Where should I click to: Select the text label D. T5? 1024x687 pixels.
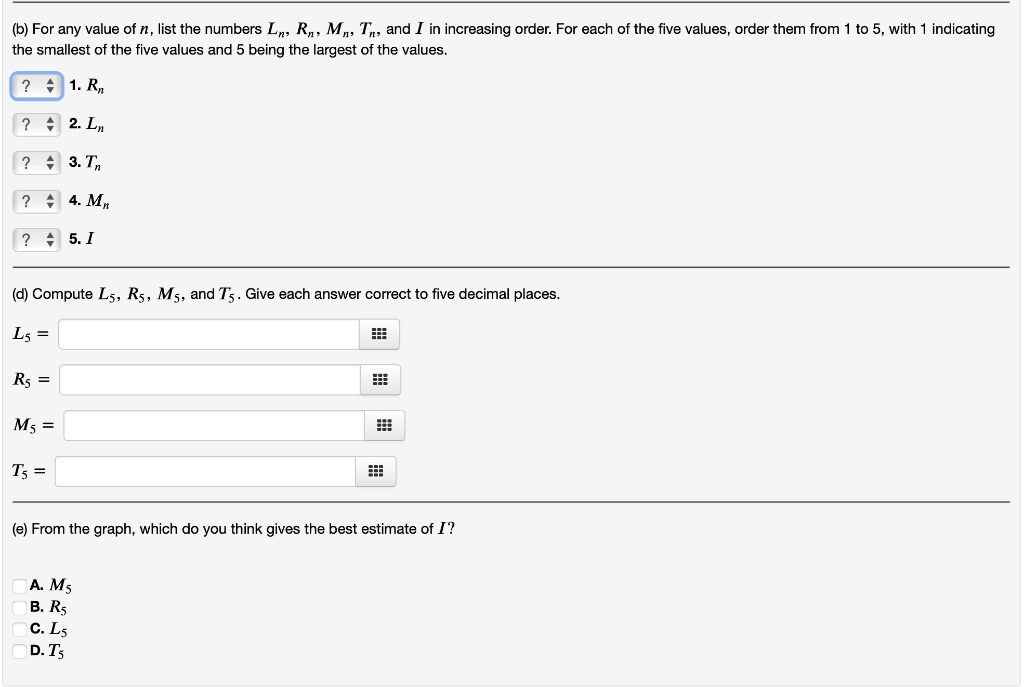pyautogui.click(x=46, y=651)
